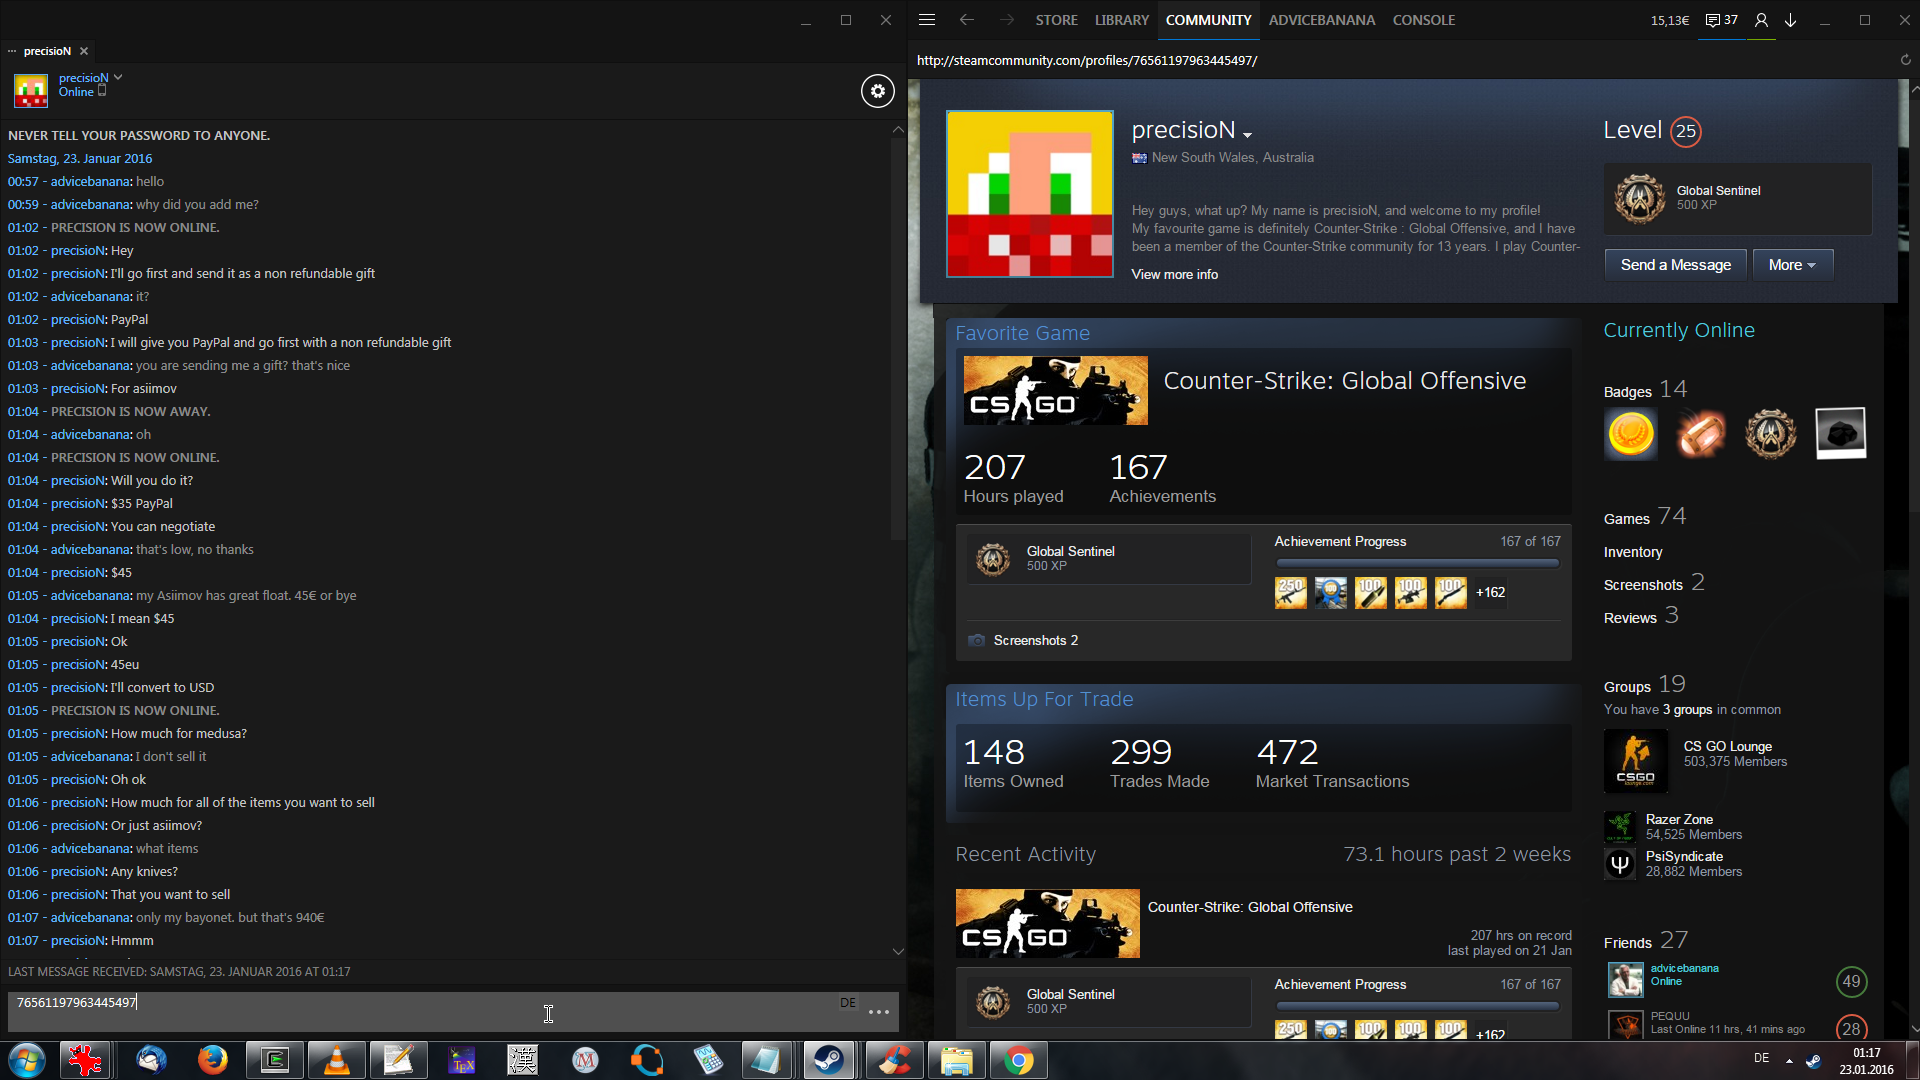Expand the profile name history arrow
1920x1080 pixels.
[x=1247, y=134]
